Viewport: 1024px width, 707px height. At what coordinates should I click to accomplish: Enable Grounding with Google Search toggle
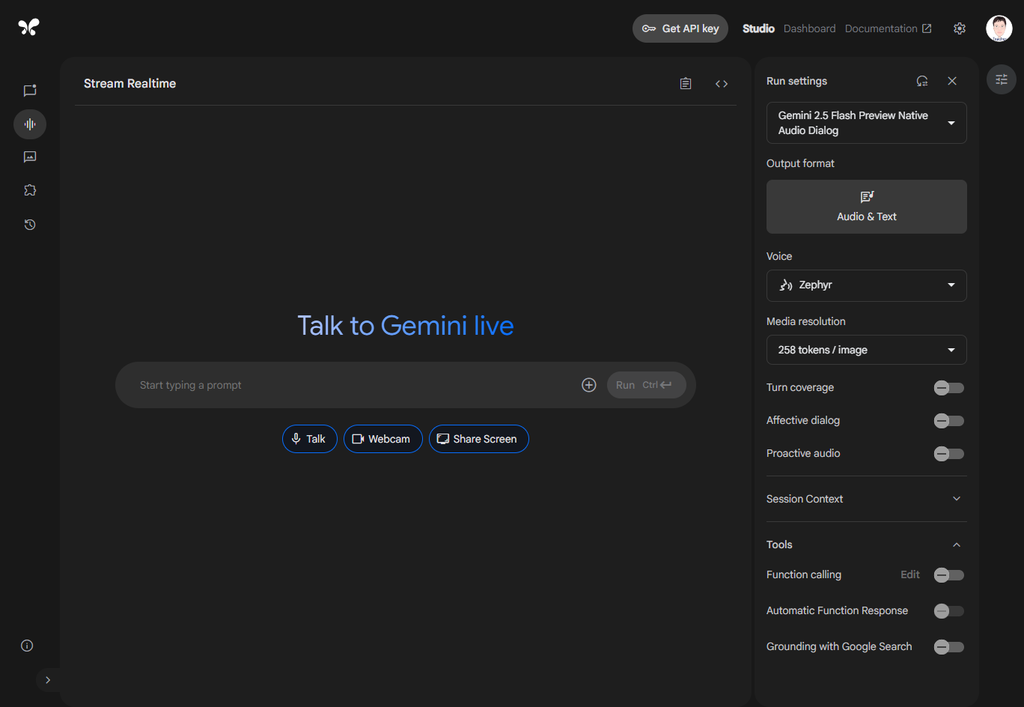(948, 647)
